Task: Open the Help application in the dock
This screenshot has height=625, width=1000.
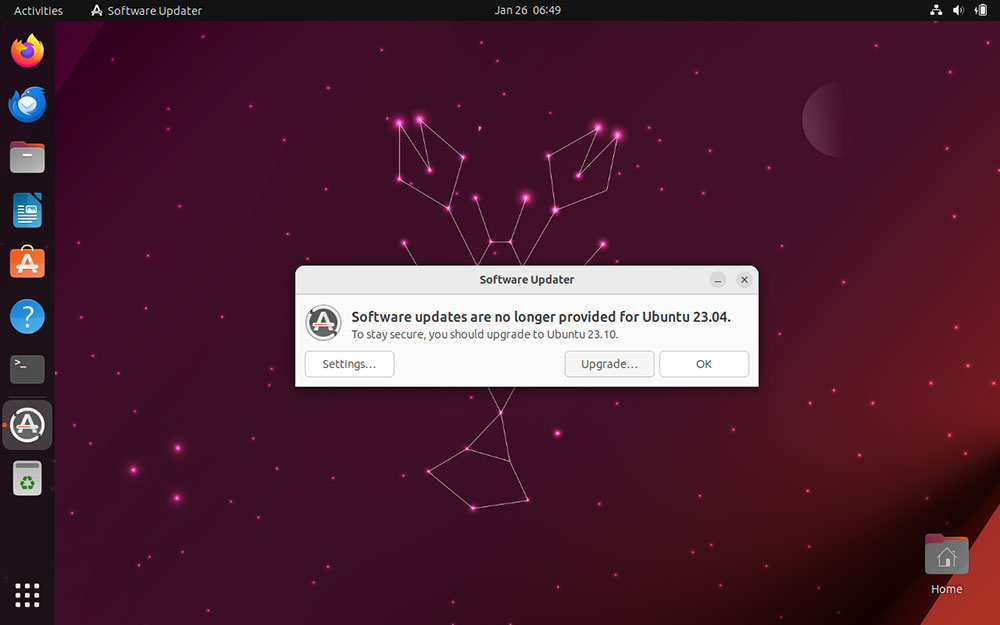Action: pos(27,316)
